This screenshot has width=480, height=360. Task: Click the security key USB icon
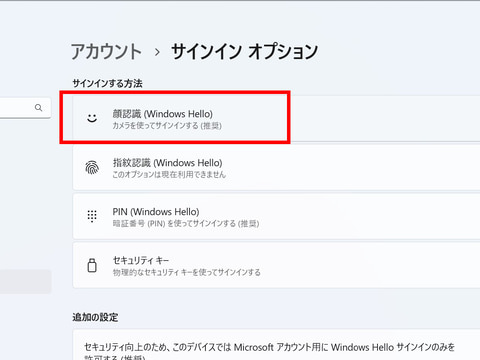point(92,265)
